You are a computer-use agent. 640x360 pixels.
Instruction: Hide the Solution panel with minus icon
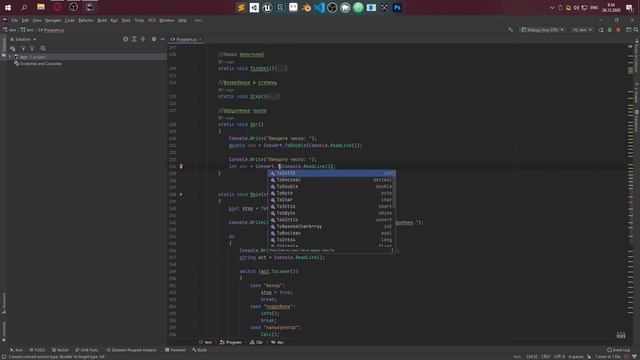[162, 39]
